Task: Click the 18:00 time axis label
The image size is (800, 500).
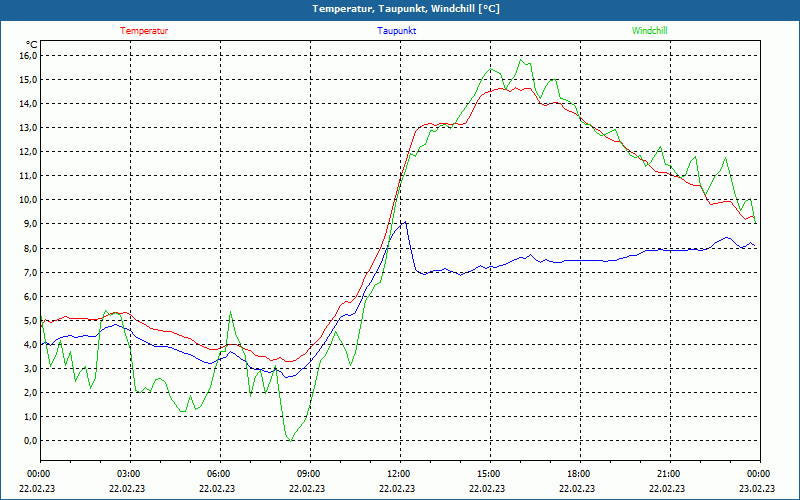Action: pos(580,474)
